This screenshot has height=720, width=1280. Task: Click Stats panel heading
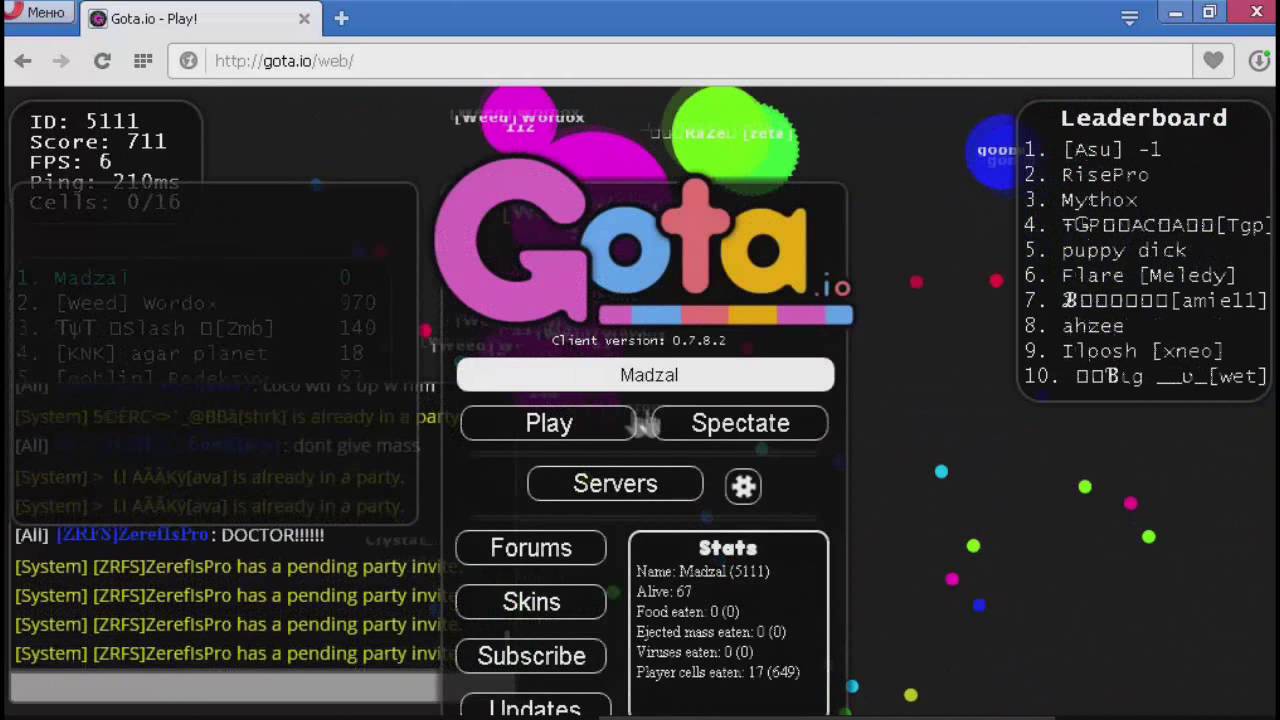click(728, 548)
